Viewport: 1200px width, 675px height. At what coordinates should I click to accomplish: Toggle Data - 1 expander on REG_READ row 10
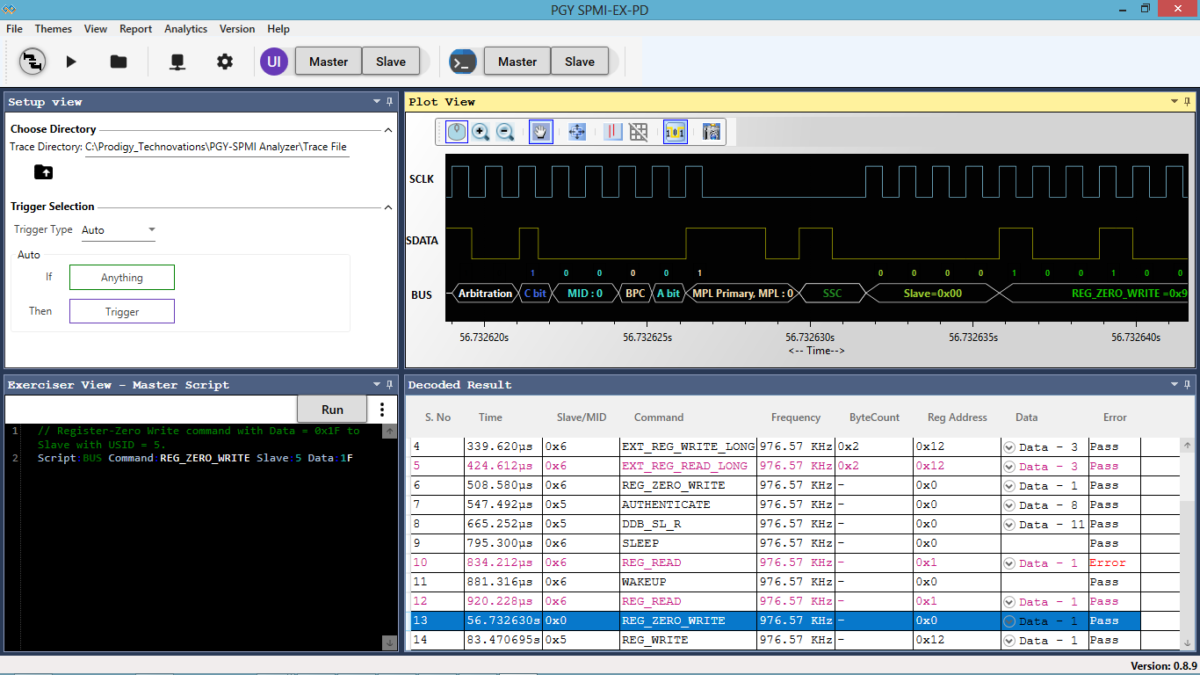tap(1007, 563)
